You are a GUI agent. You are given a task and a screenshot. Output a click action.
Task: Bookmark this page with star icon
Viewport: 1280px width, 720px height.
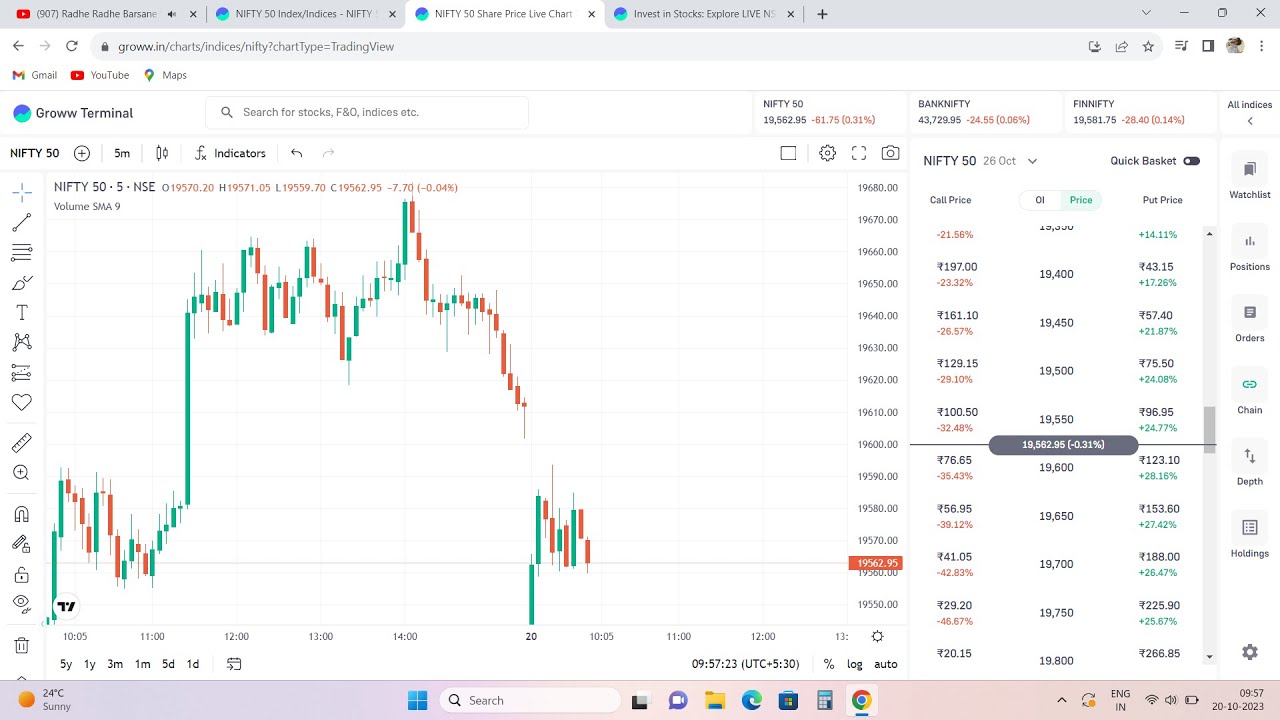tap(1148, 46)
